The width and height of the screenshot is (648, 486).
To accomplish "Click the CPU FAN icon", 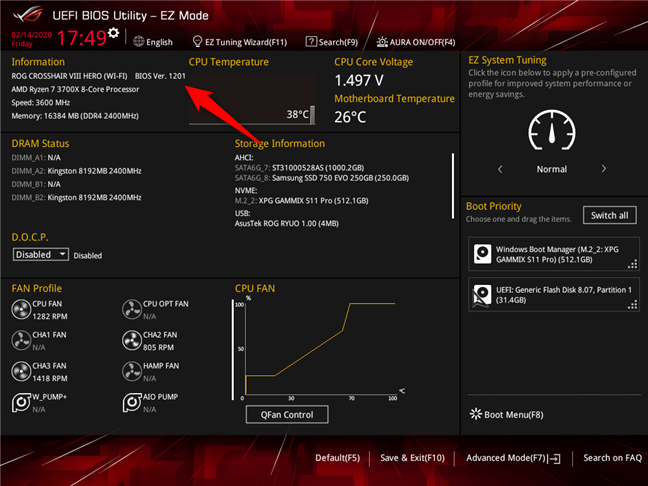I will (x=21, y=310).
